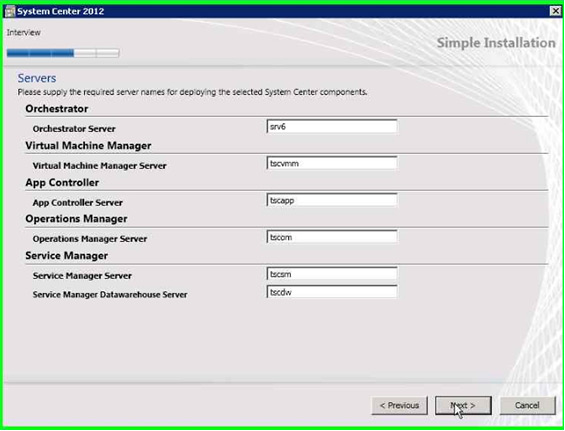Edit the Service Manager Server field
The image size is (565, 431).
[x=332, y=274]
